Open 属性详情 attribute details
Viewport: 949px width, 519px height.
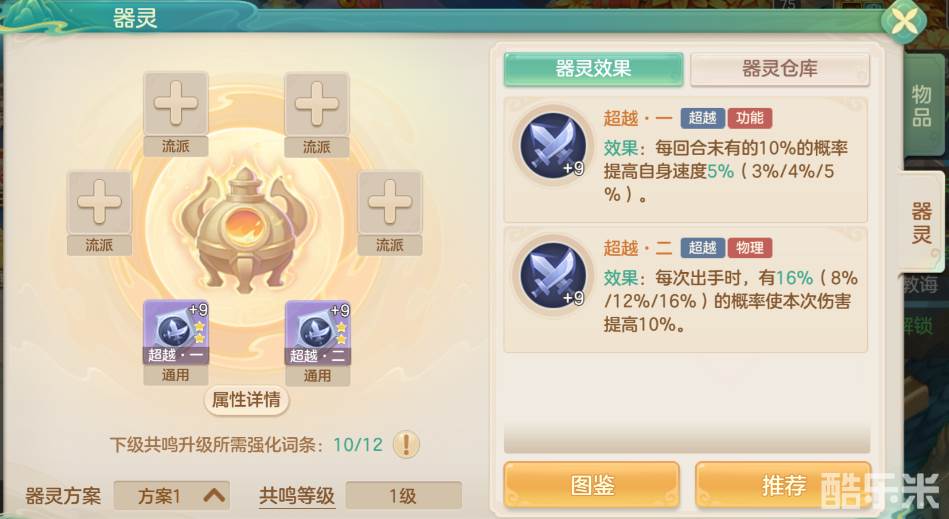(246, 400)
